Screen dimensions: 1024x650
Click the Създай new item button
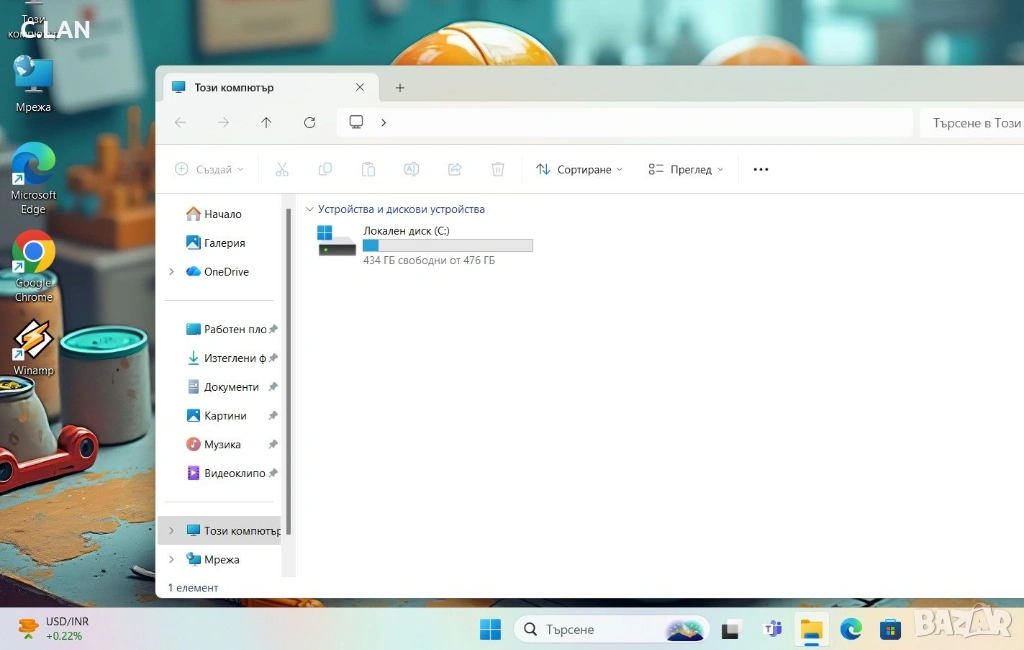point(210,170)
